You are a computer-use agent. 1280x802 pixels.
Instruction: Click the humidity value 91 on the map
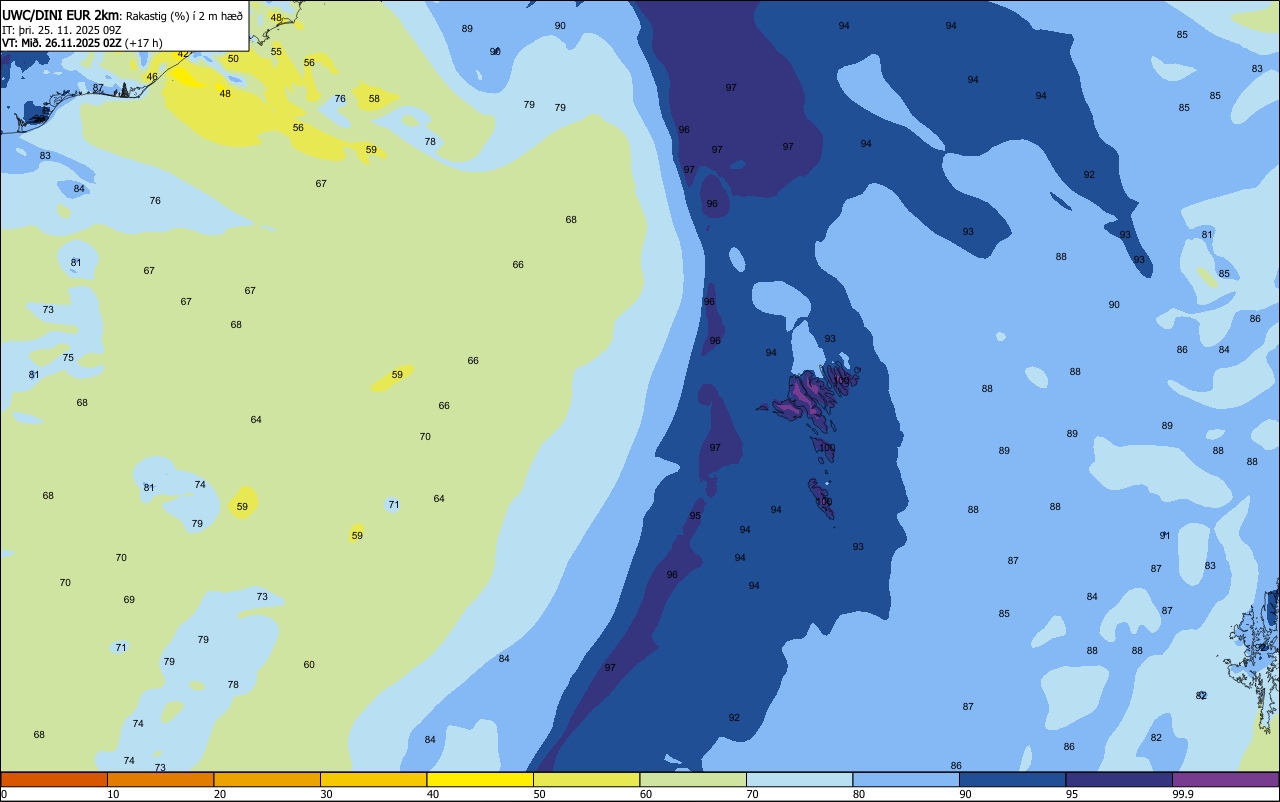(1165, 536)
